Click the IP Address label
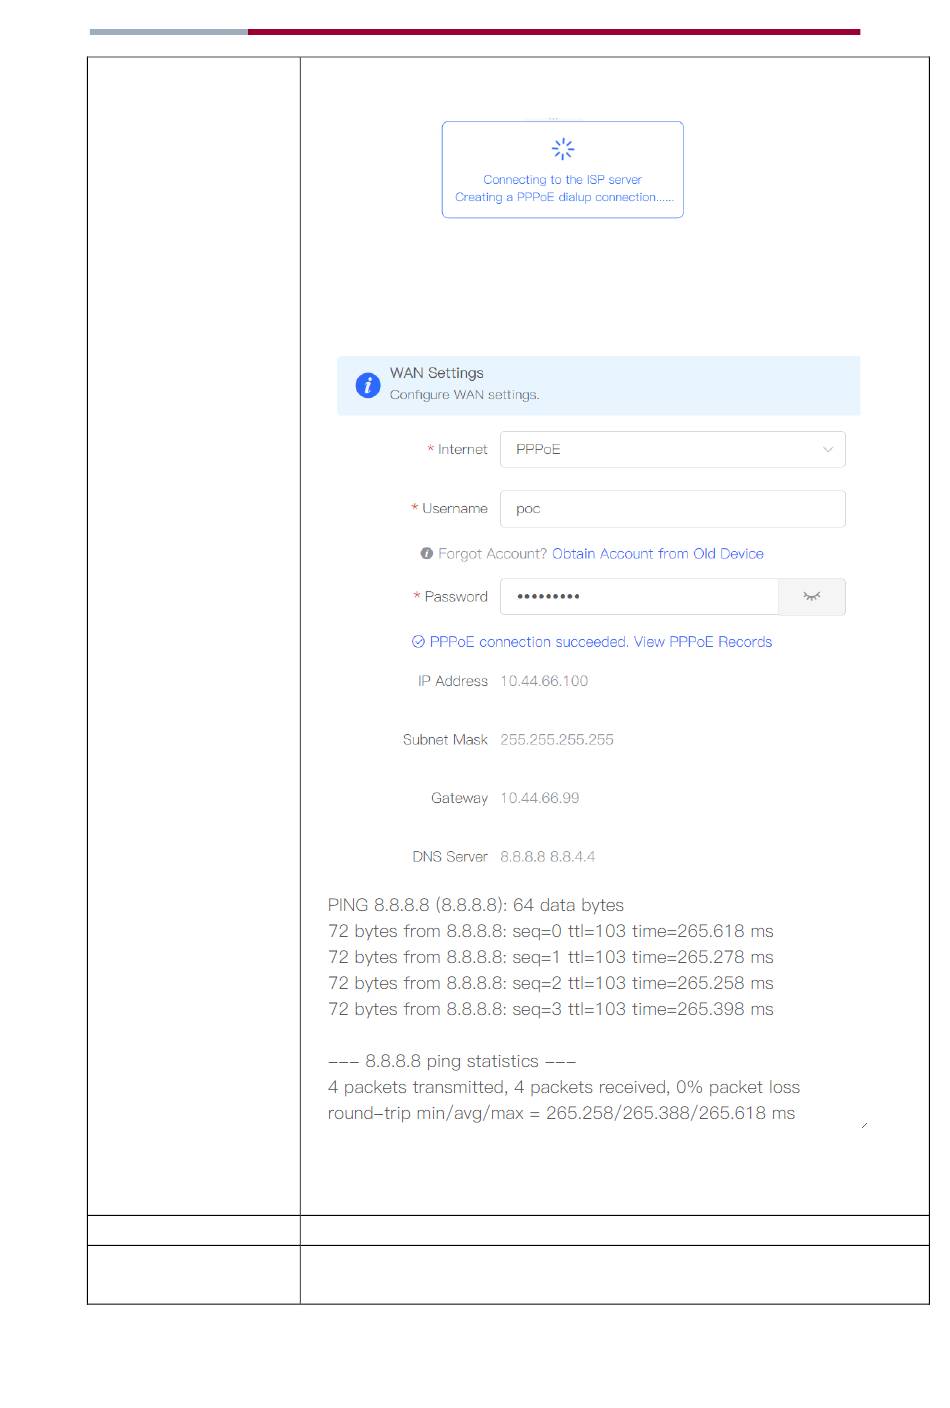Image resolution: width=950 pixels, height=1408 pixels. [453, 681]
